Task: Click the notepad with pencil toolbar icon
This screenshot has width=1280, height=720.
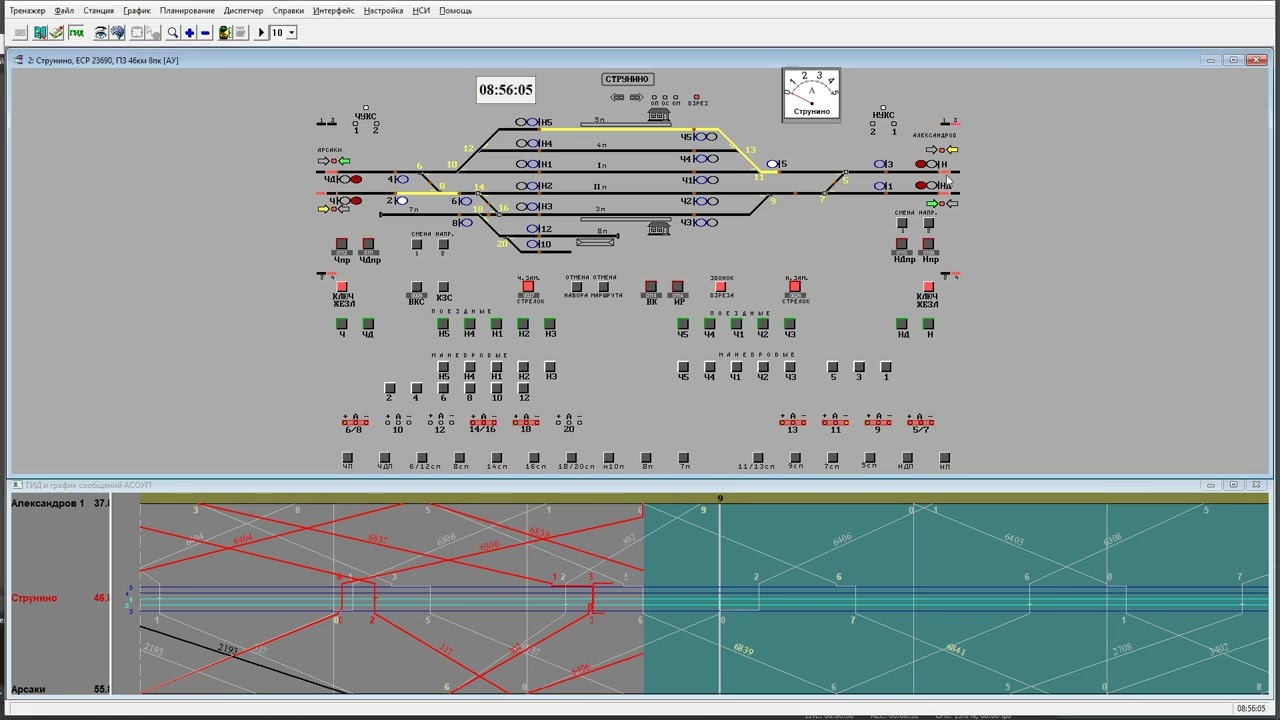Action: pyautogui.click(x=57, y=33)
